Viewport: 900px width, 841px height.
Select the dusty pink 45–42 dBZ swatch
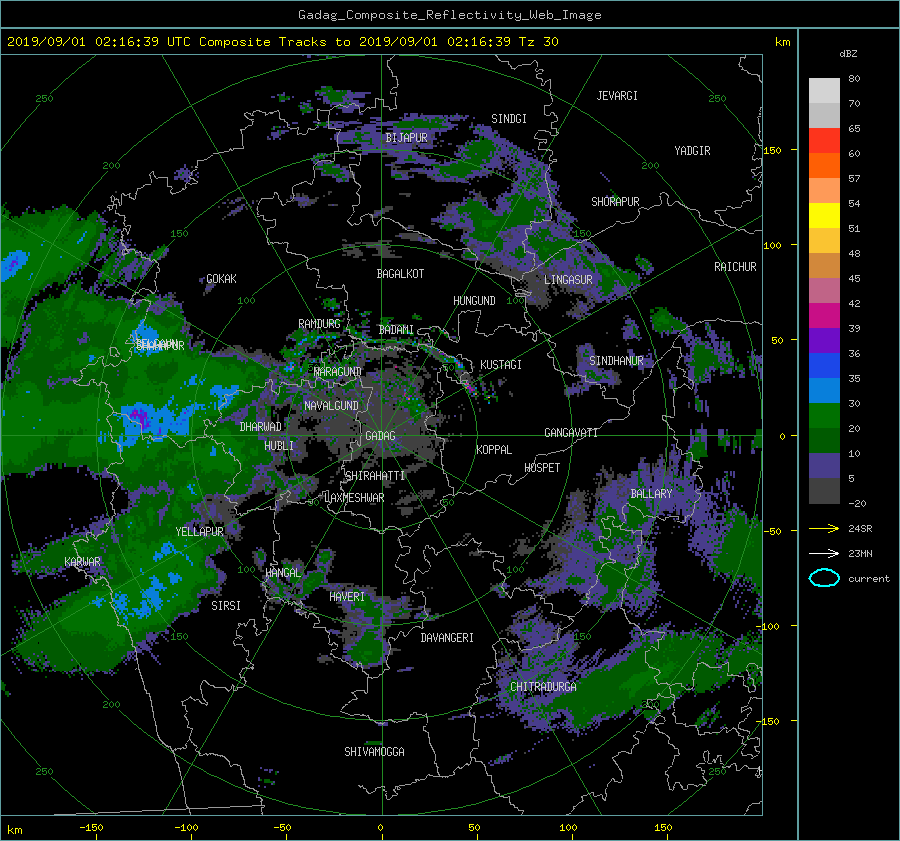coord(824,290)
